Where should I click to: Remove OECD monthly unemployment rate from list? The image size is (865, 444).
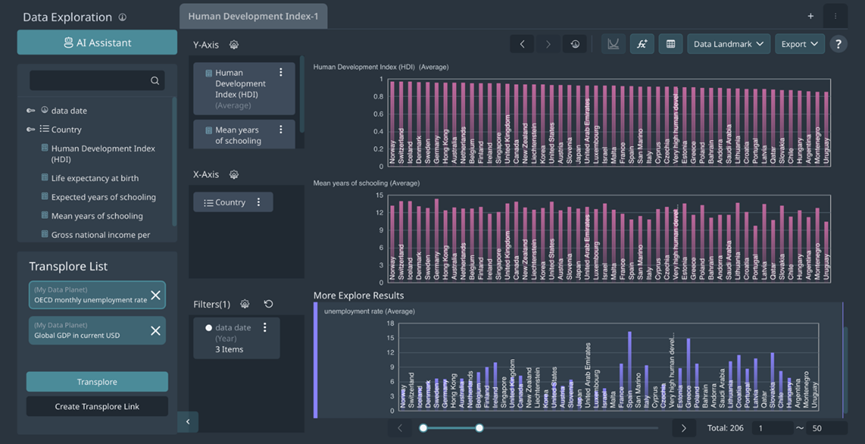[155, 294]
